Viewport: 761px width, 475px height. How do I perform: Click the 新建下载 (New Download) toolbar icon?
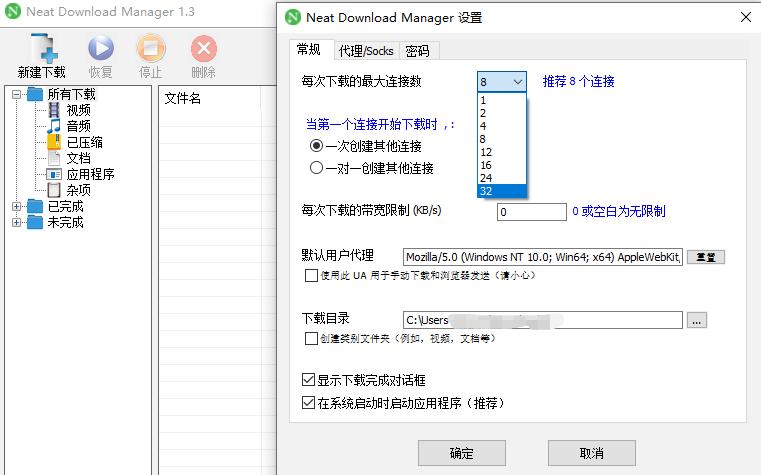pos(41,49)
